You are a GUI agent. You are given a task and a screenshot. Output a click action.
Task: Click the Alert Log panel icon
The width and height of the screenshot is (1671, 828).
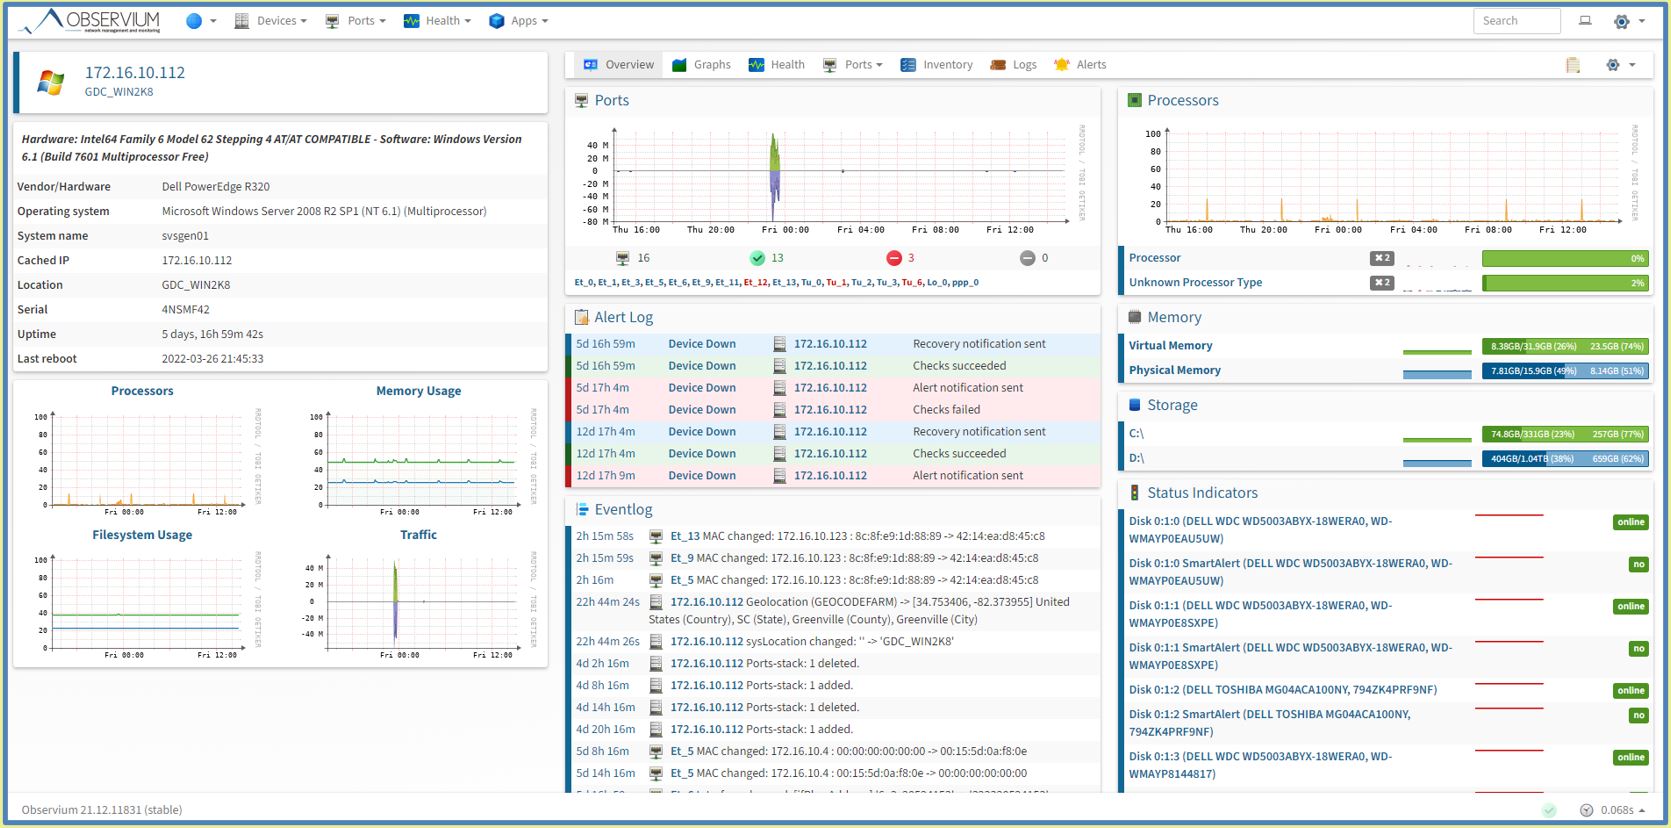coord(581,317)
